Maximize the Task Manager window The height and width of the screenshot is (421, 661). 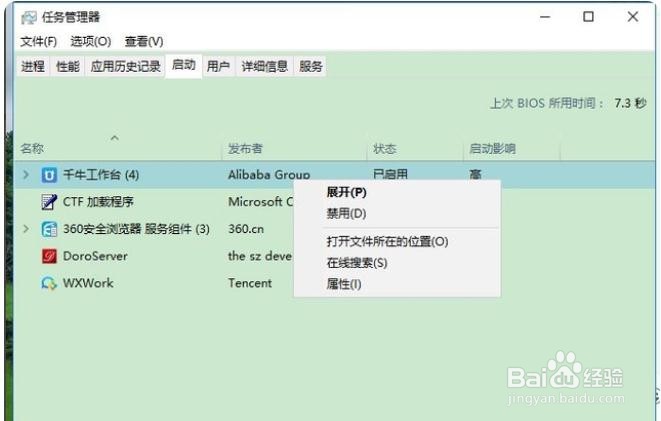pyautogui.click(x=588, y=17)
